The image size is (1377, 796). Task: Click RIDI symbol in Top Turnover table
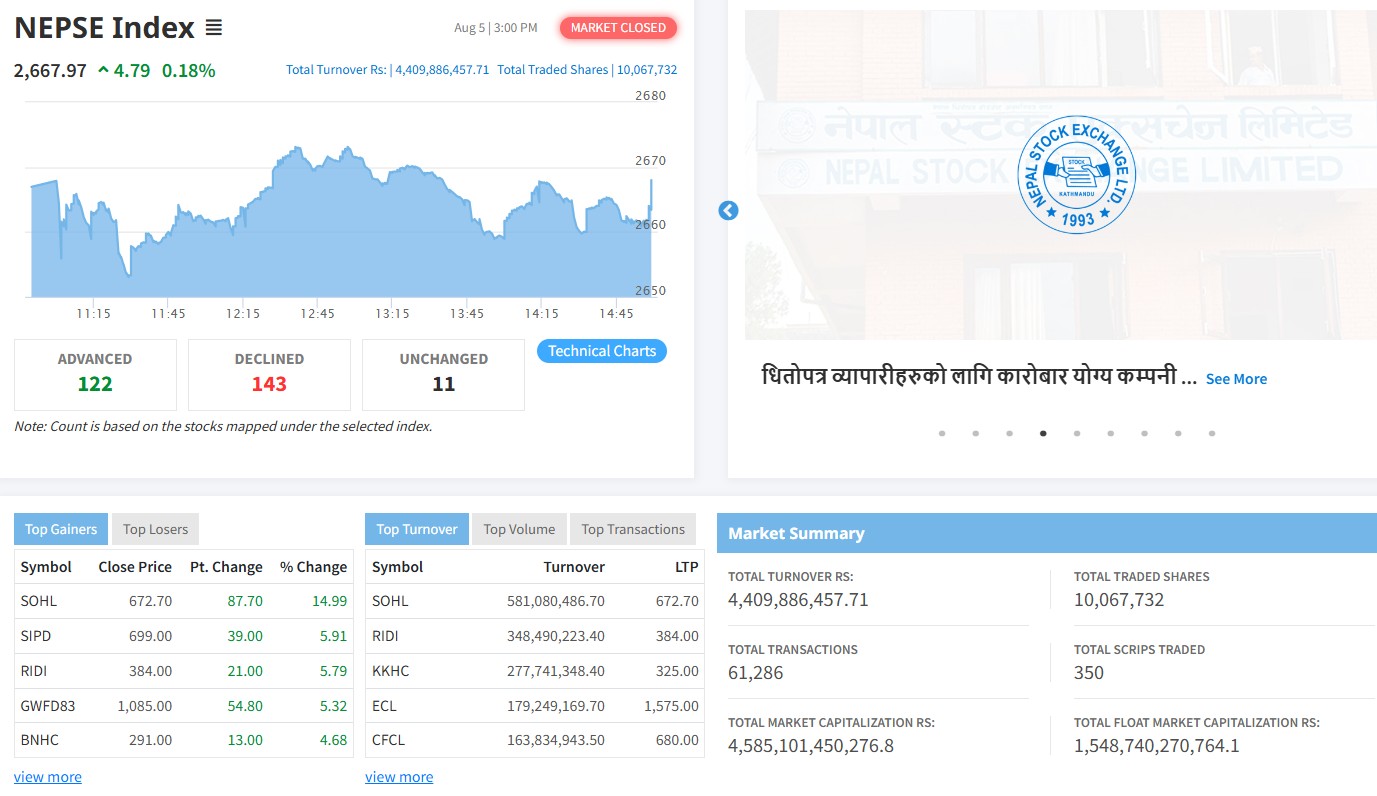coord(386,636)
